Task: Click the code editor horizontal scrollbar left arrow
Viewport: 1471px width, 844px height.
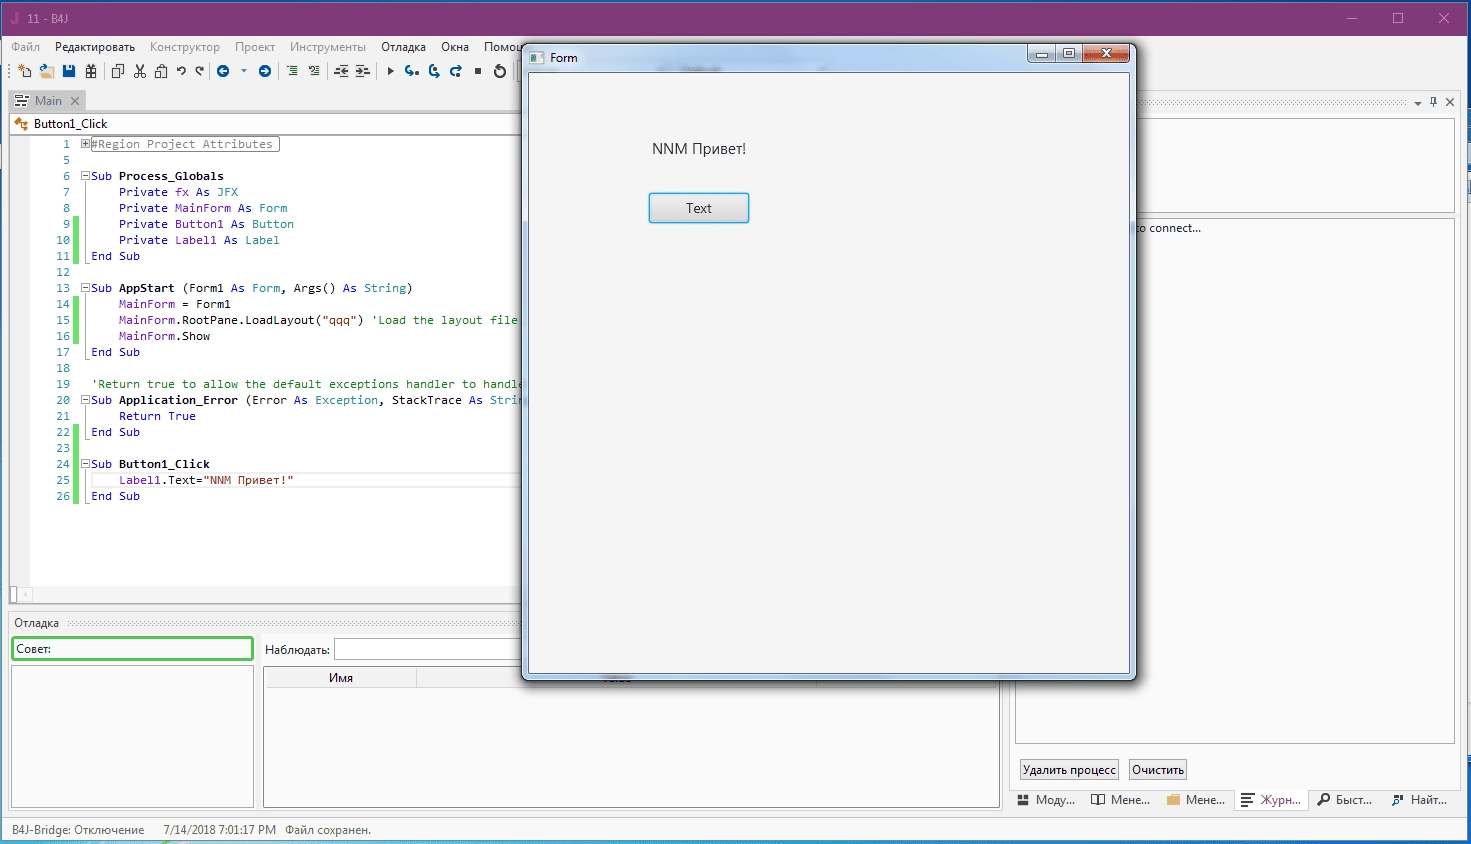Action: tap(26, 594)
